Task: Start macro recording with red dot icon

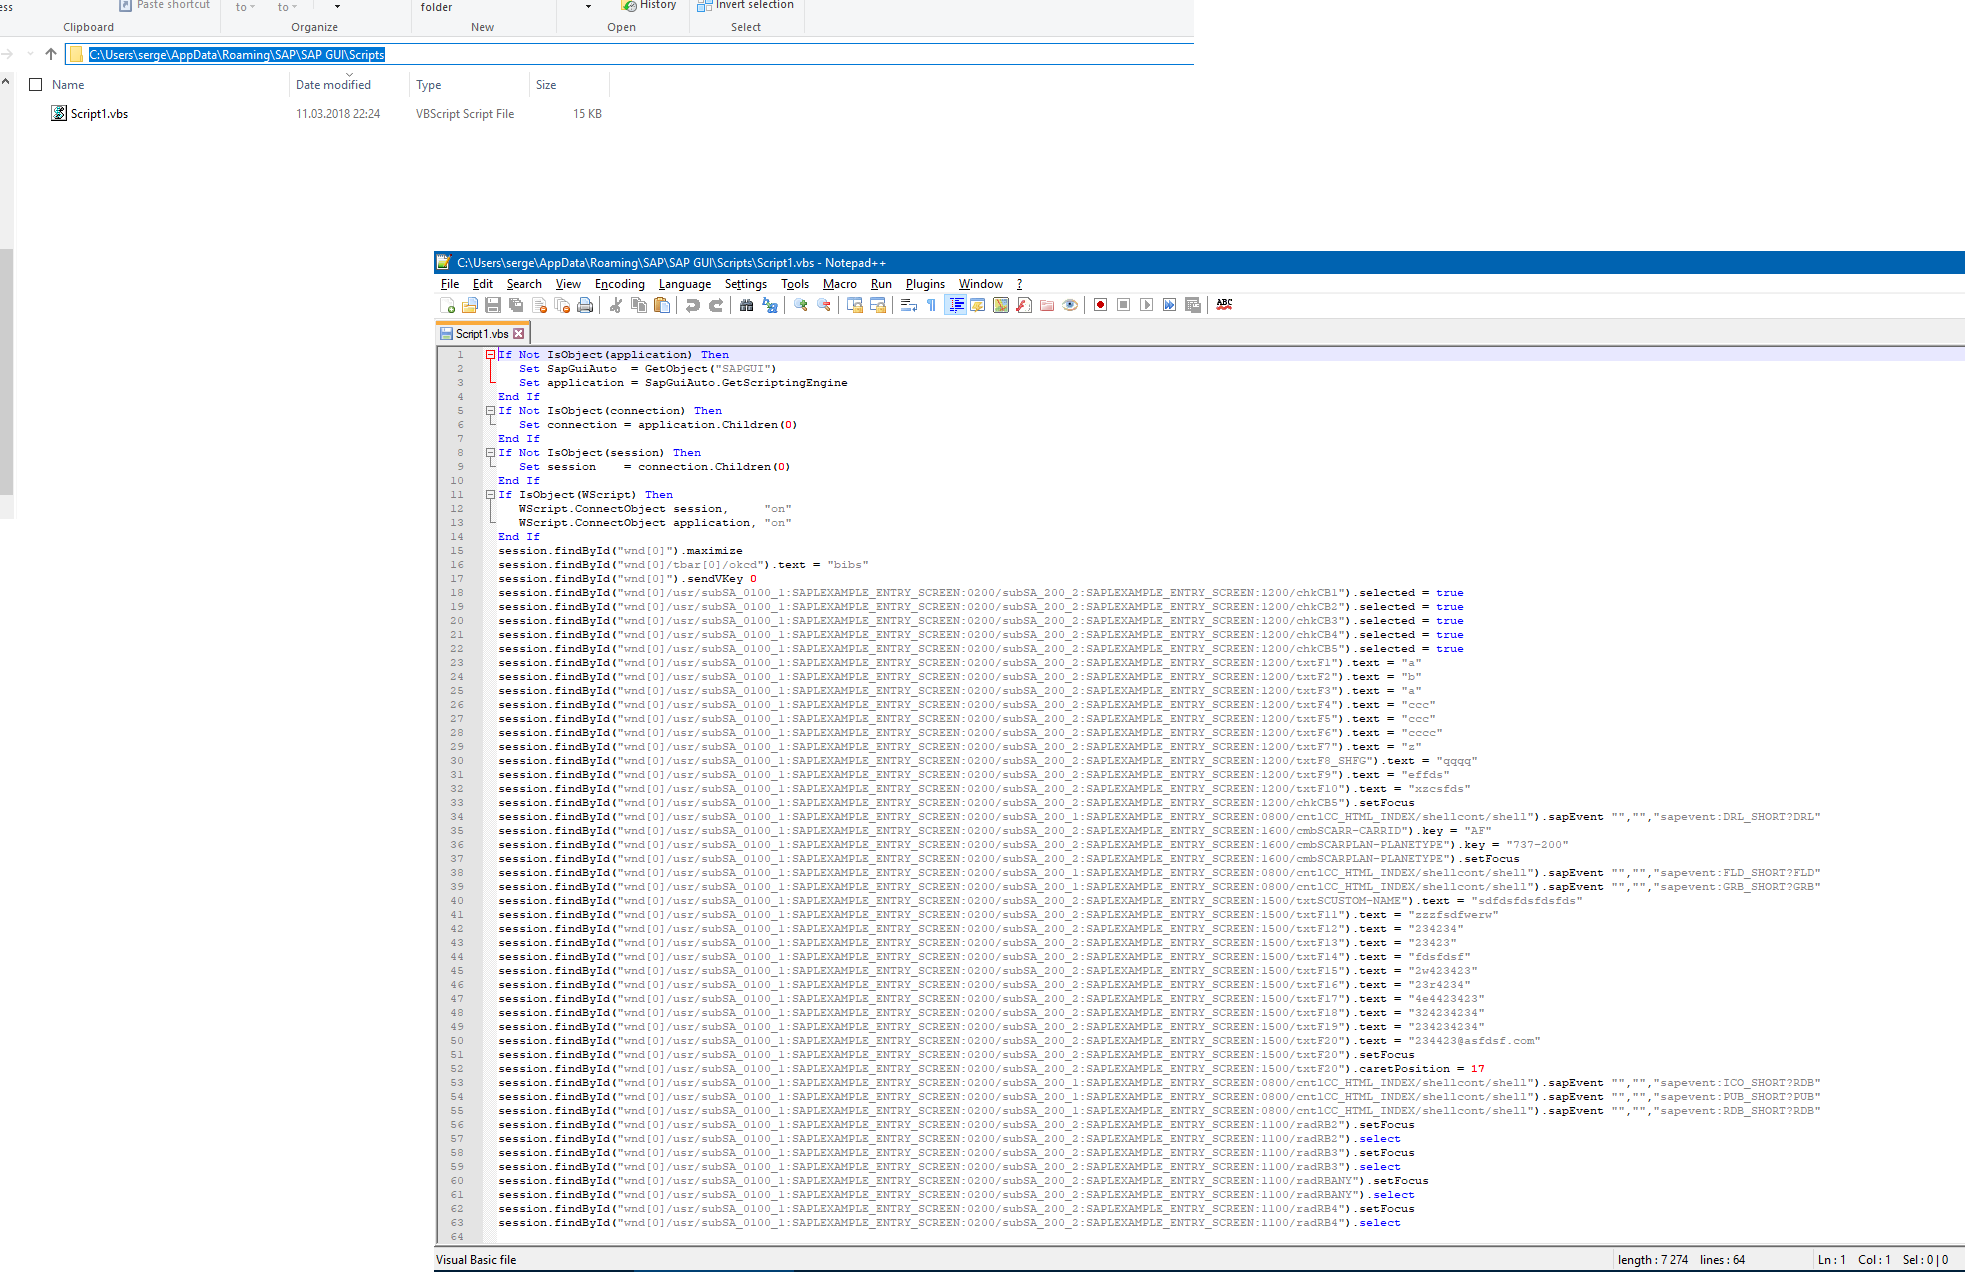Action: (1100, 305)
